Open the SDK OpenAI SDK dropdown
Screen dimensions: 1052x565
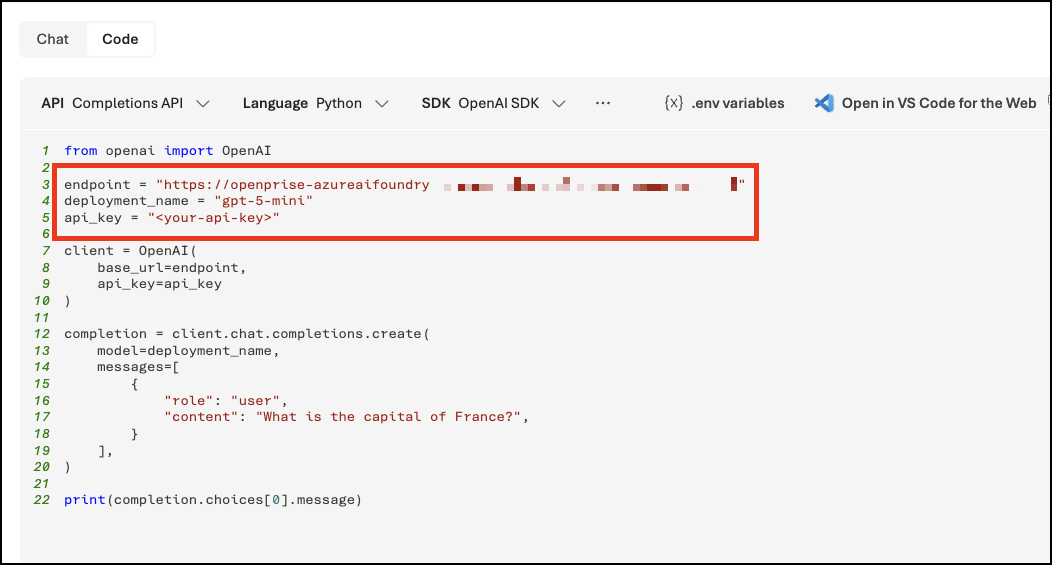493,103
